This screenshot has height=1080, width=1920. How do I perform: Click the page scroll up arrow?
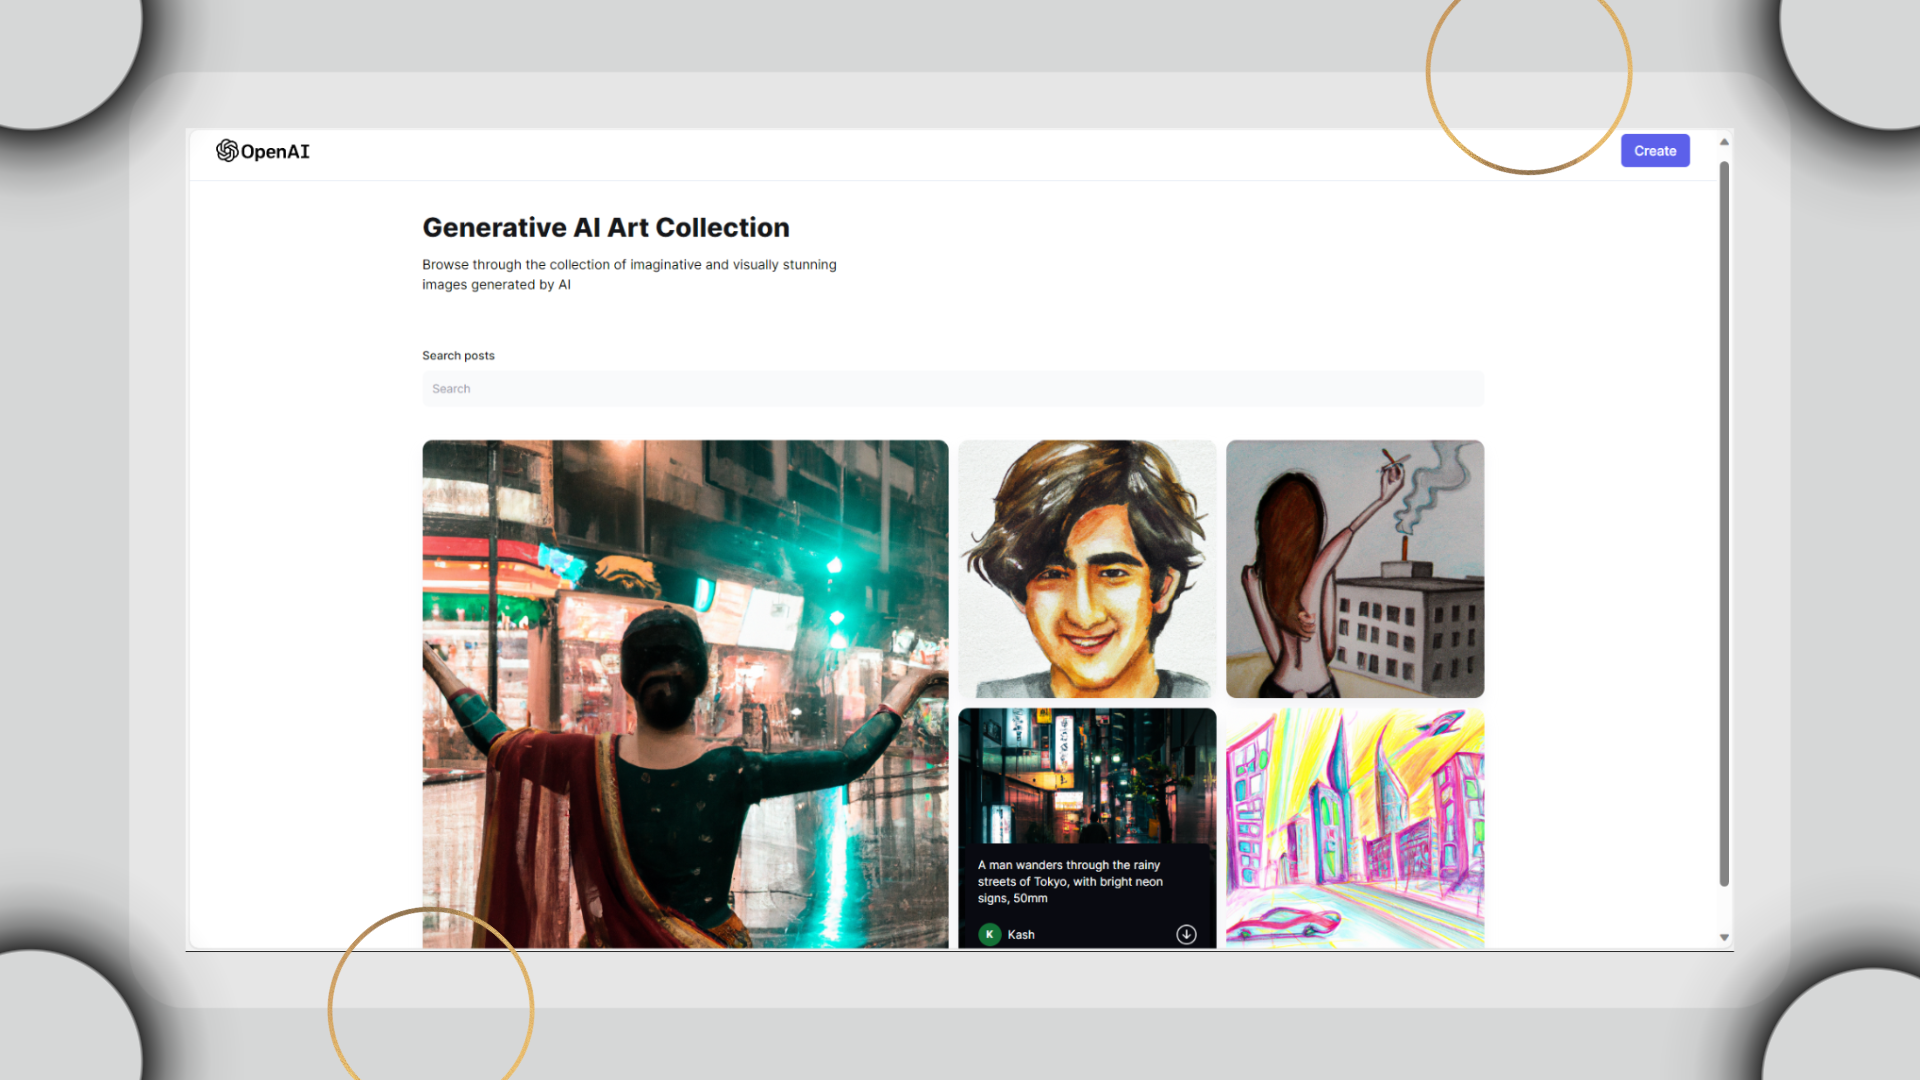pyautogui.click(x=1724, y=142)
